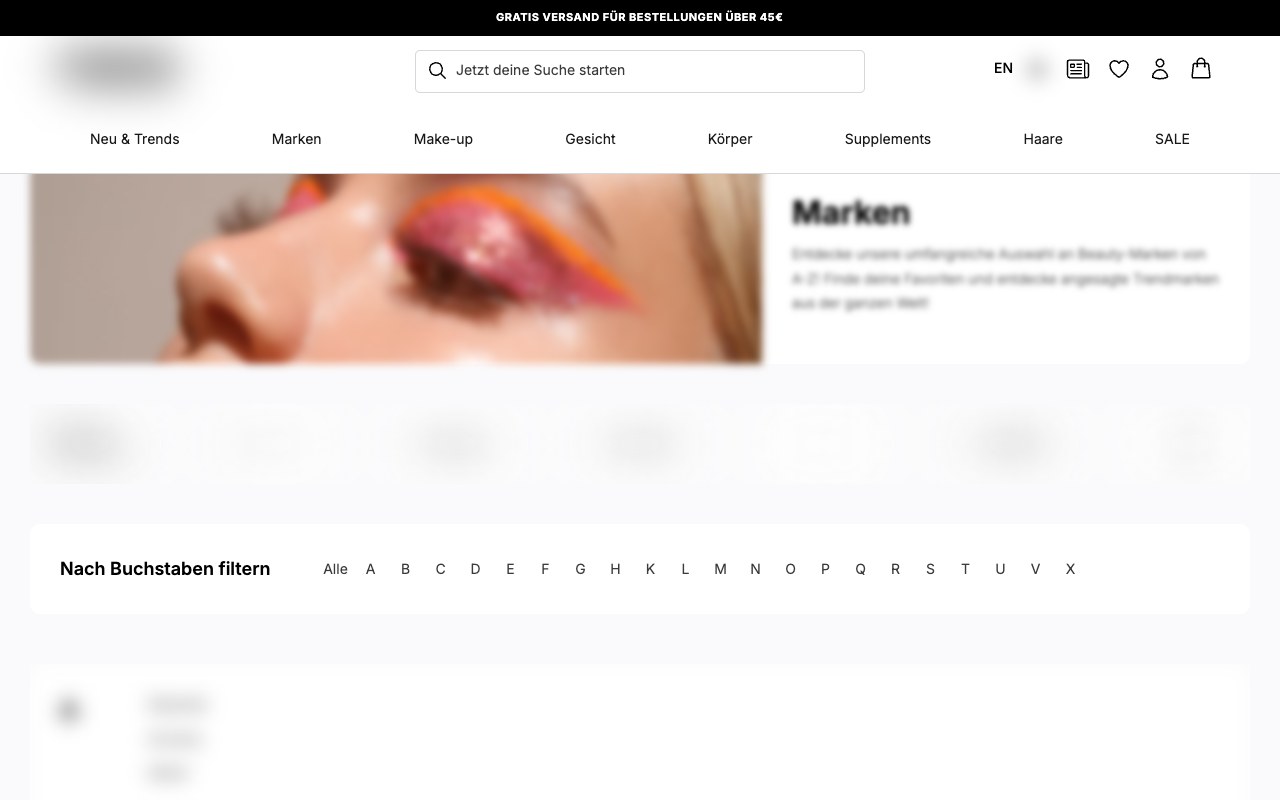Filter brands by letter G
1280x800 pixels.
580,569
